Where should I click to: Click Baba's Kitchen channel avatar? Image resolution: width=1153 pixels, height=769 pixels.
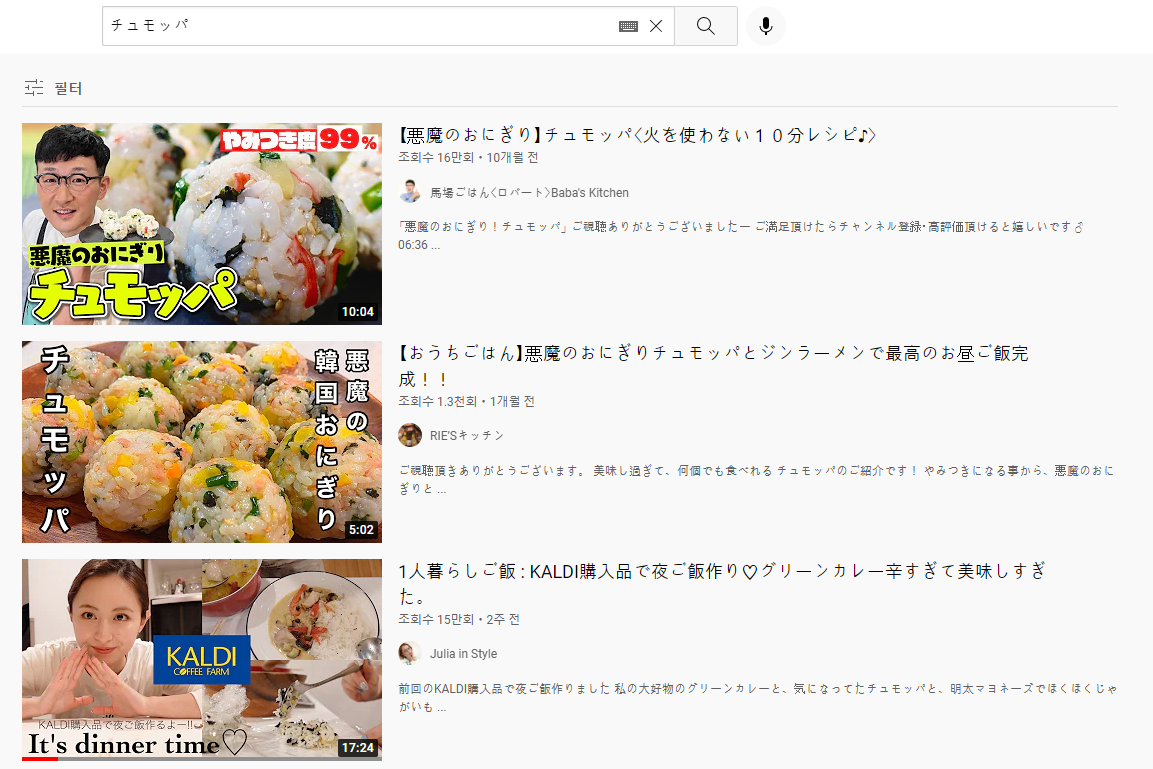tap(409, 192)
